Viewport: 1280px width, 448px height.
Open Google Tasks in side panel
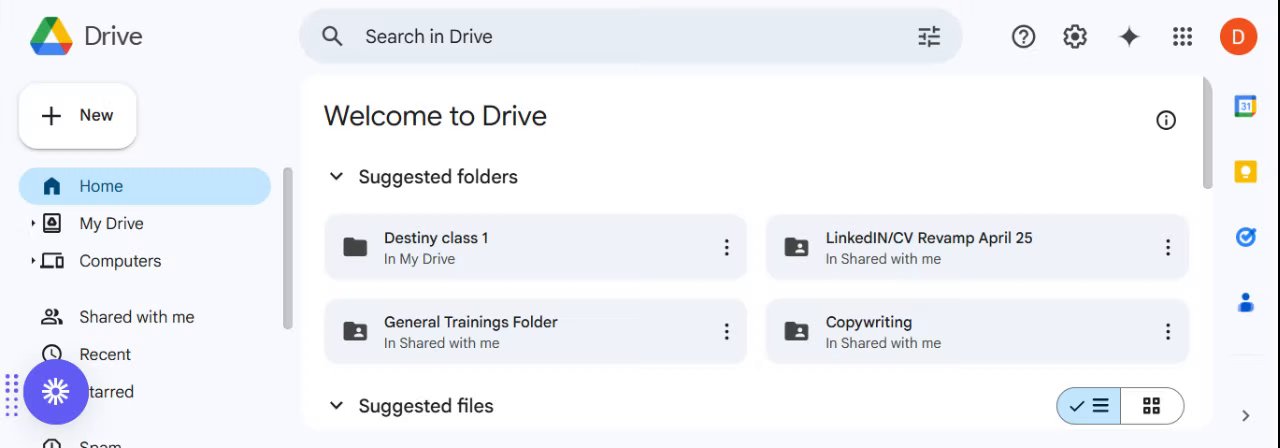(1245, 237)
